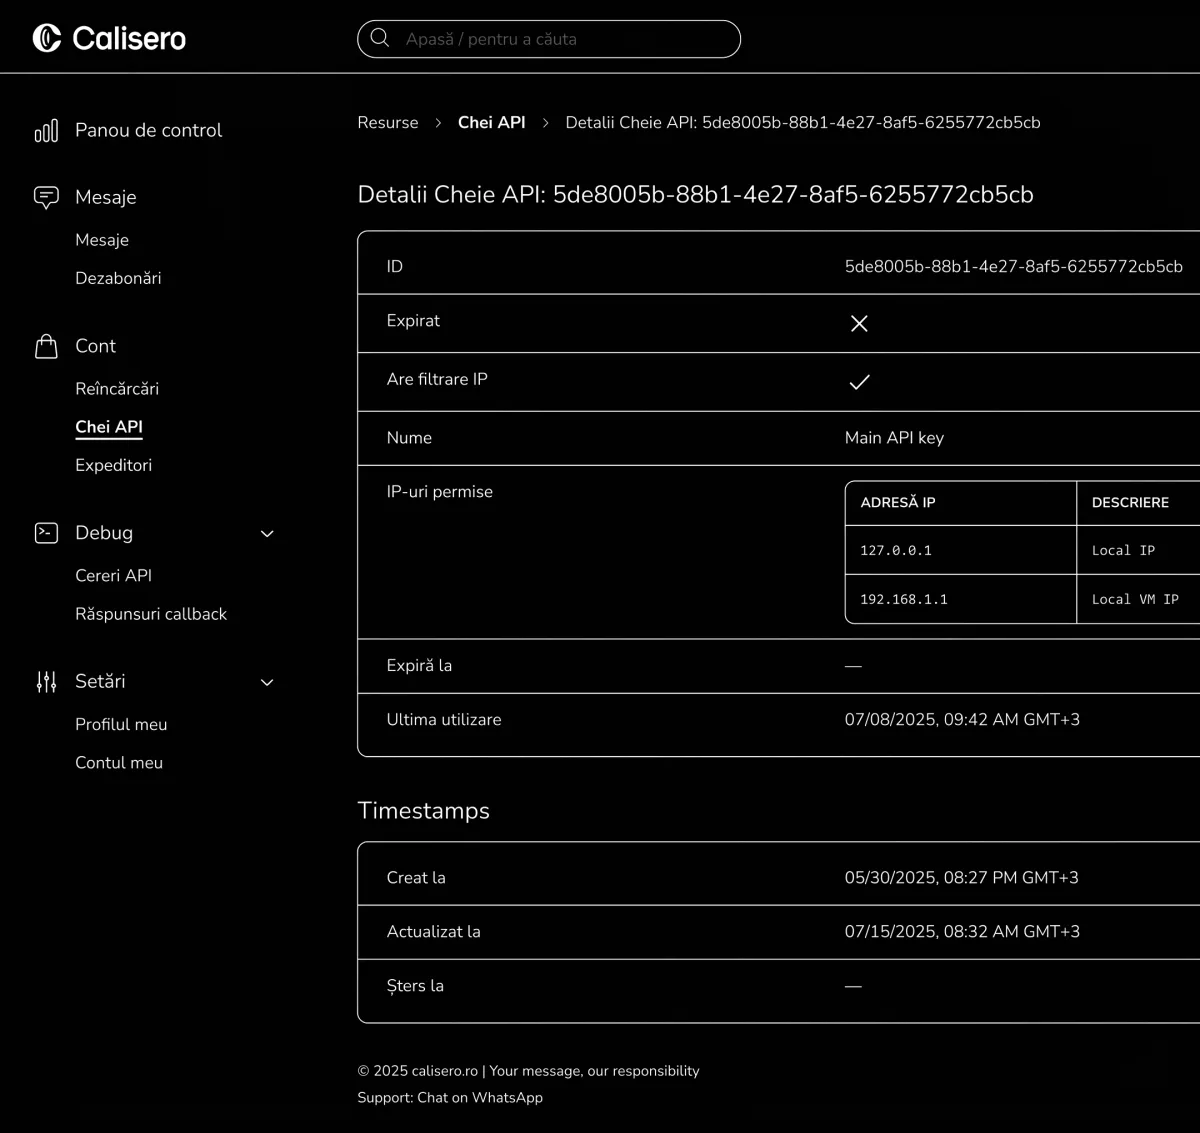Viewport: 1200px width, 1133px height.
Task: Open Profilul meu settings
Action: [121, 724]
